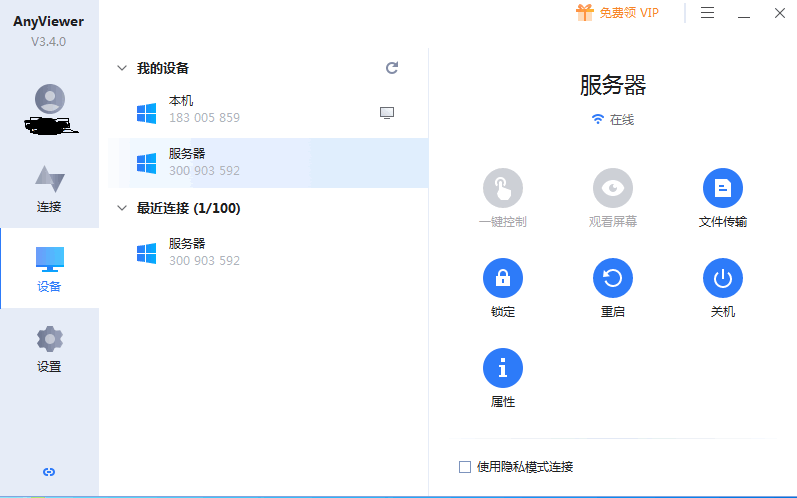
Task: Collapse the Recent Connections (最近连接) section
Action: coord(122,209)
